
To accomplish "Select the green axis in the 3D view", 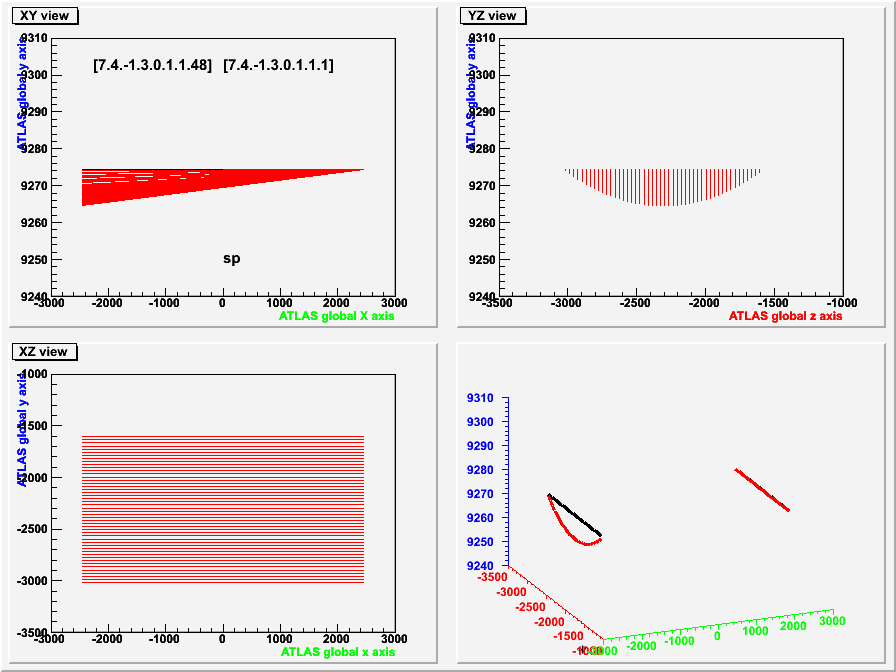I will [x=720, y=624].
